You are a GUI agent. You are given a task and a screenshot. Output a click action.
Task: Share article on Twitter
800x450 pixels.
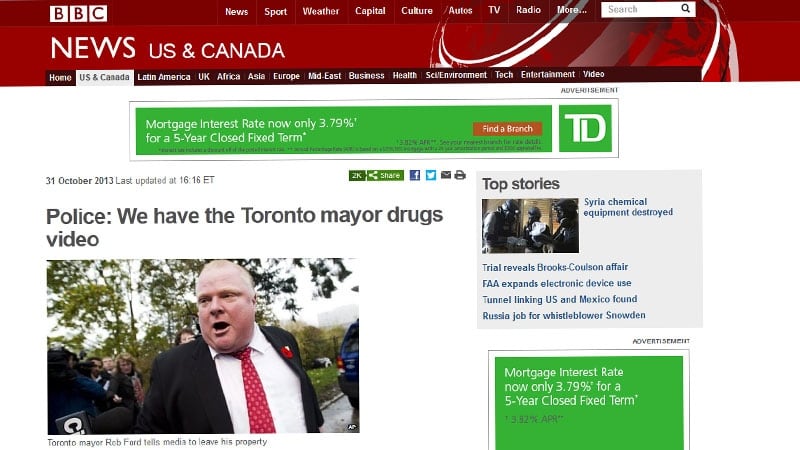(431, 175)
